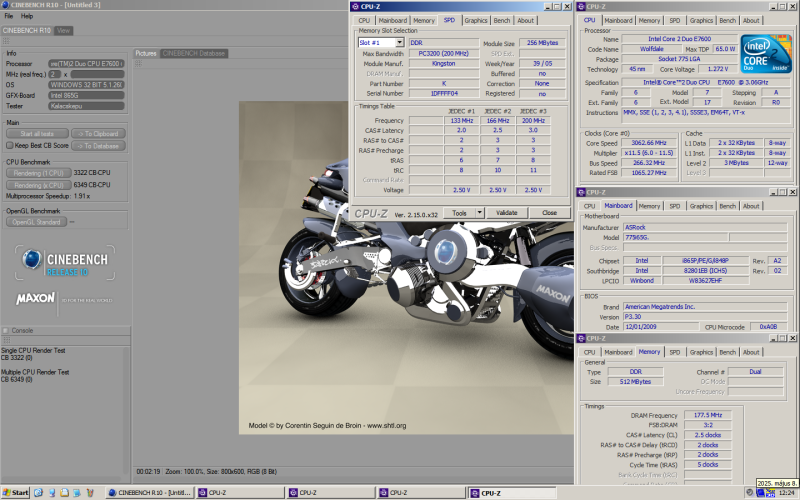Screen dimensions: 800x500
Task: Click the To Clipboard button
Action: pyautogui.click(x=98, y=134)
